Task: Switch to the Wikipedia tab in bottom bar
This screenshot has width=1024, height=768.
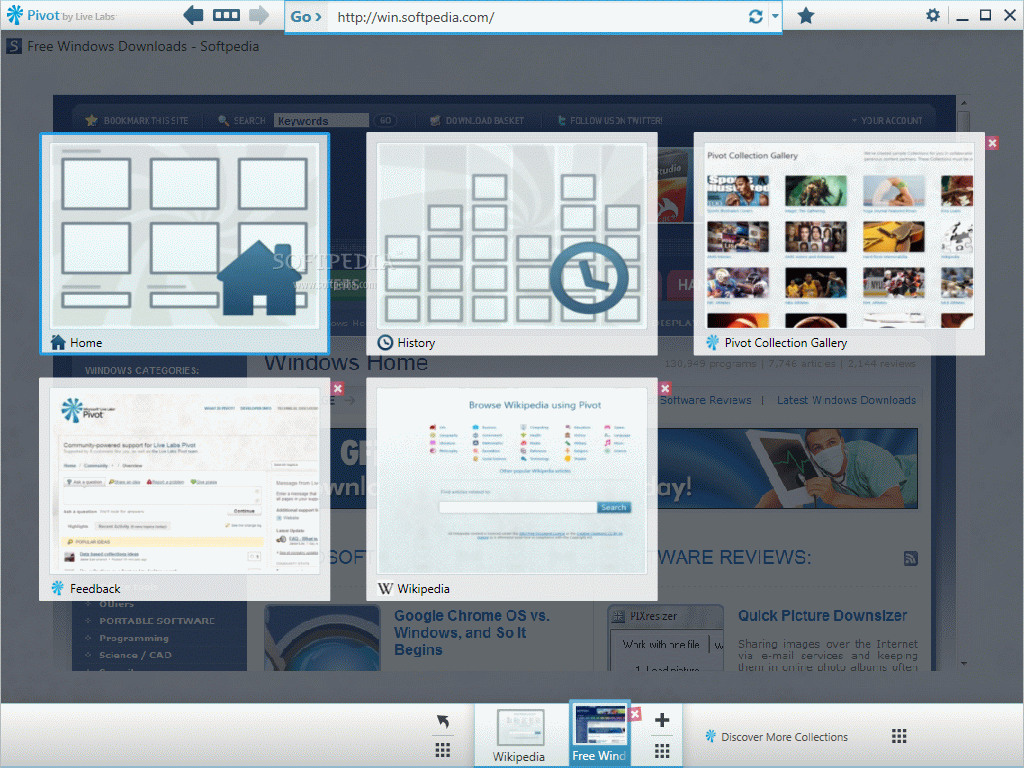Action: pyautogui.click(x=519, y=735)
